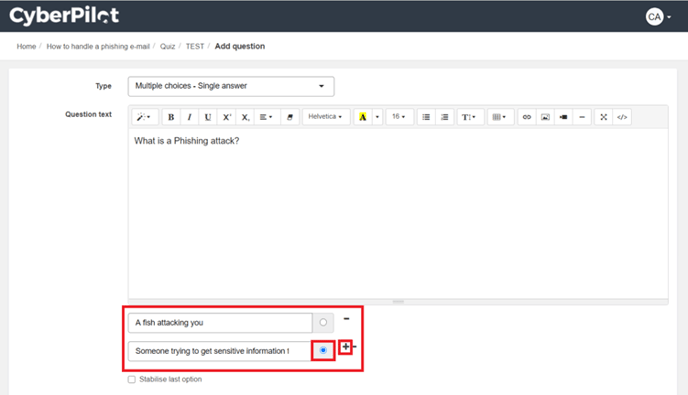Image resolution: width=688 pixels, height=395 pixels.
Task: Open TEST breadcrumb link
Action: coord(195,47)
